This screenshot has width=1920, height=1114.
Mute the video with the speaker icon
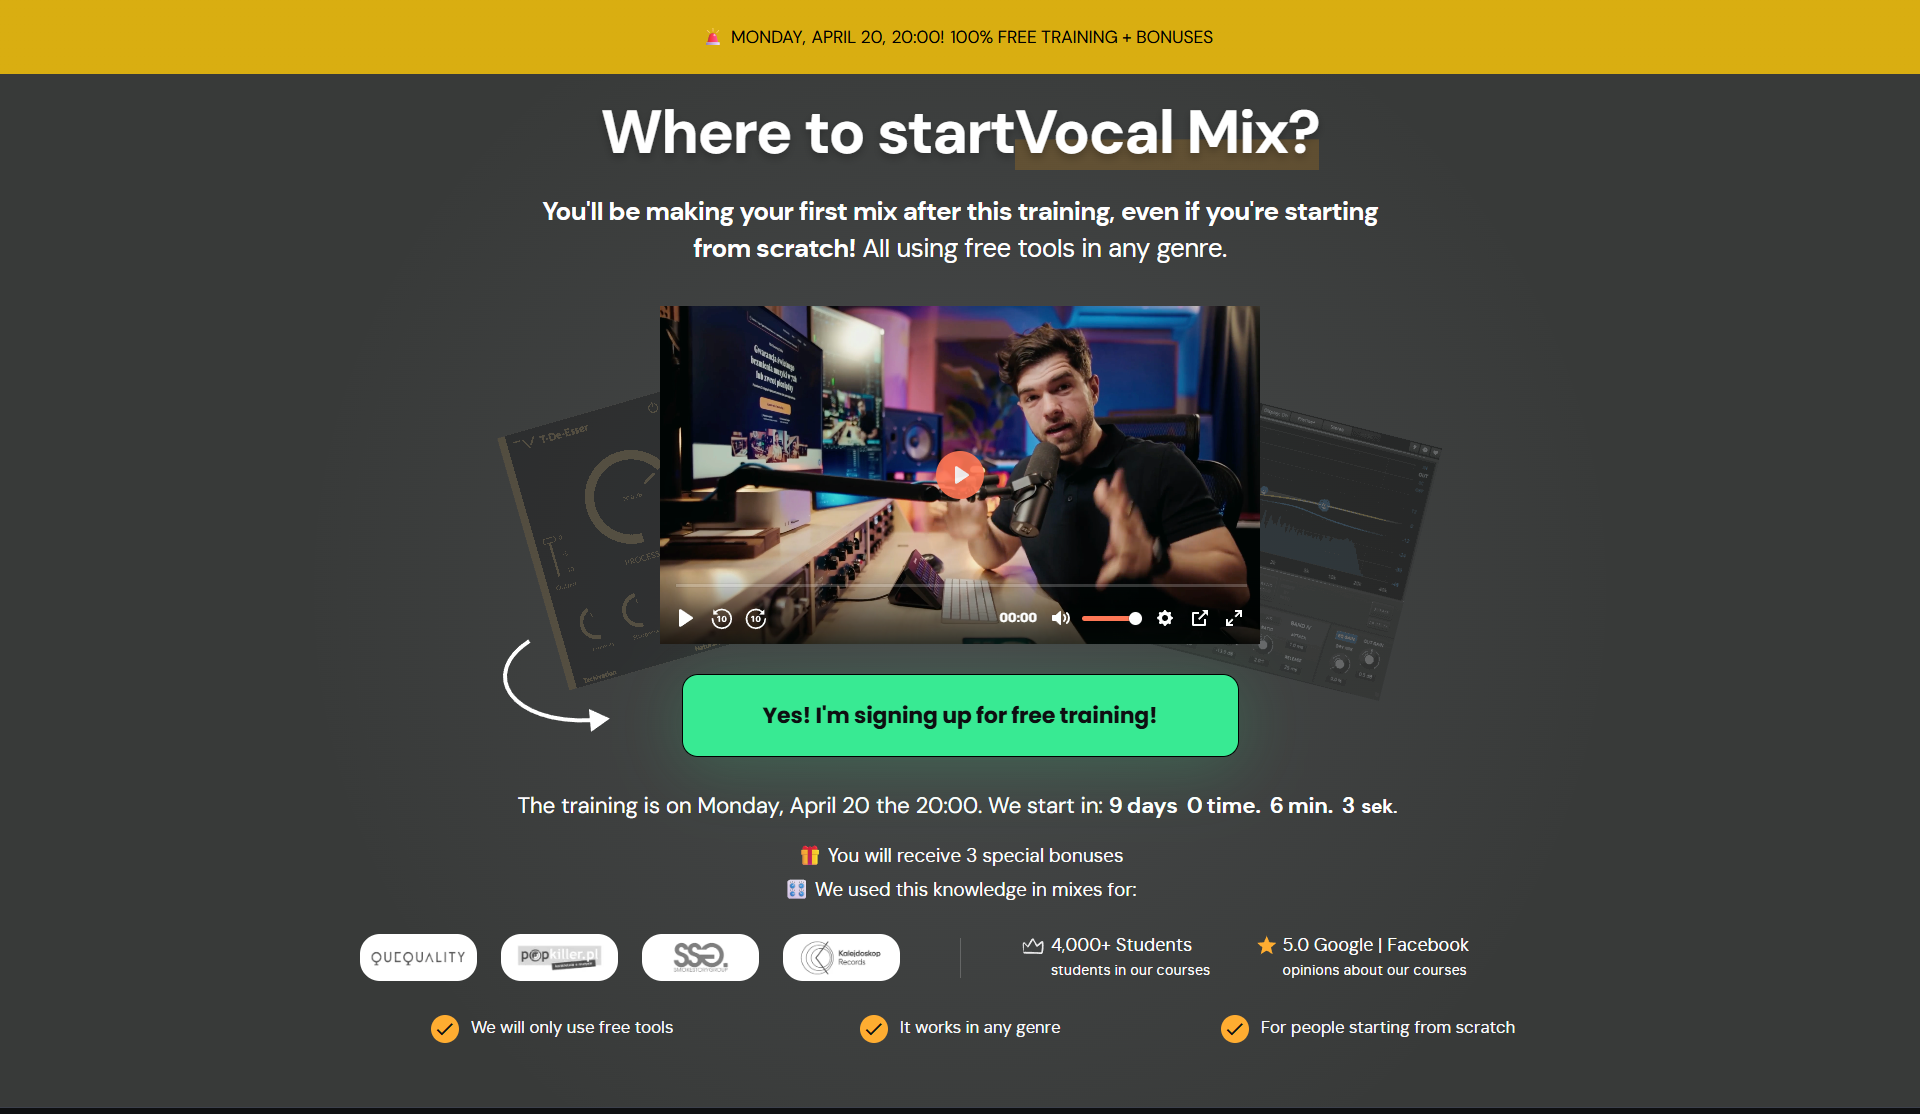1061,618
